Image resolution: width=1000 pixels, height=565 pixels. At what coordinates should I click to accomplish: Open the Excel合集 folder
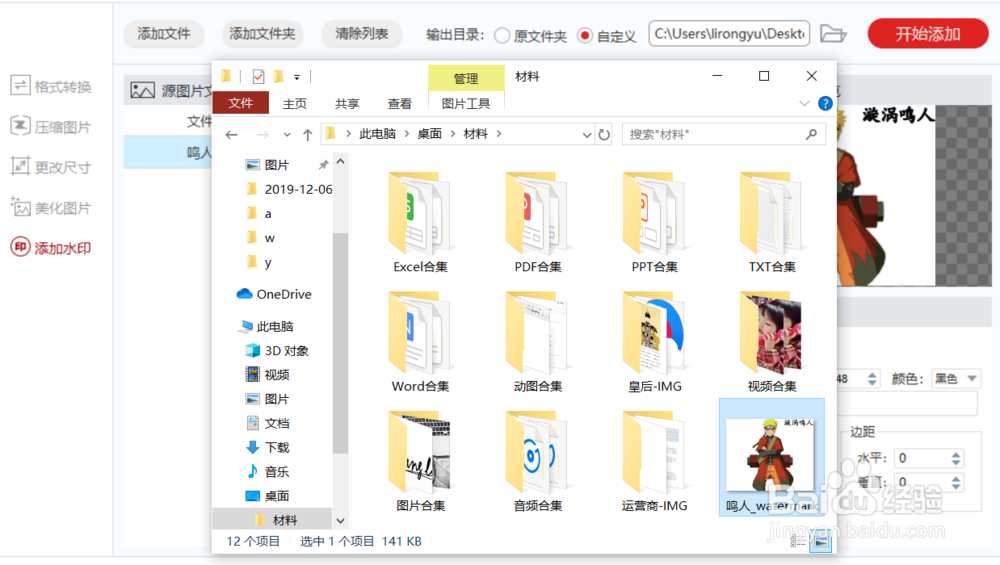[420, 223]
